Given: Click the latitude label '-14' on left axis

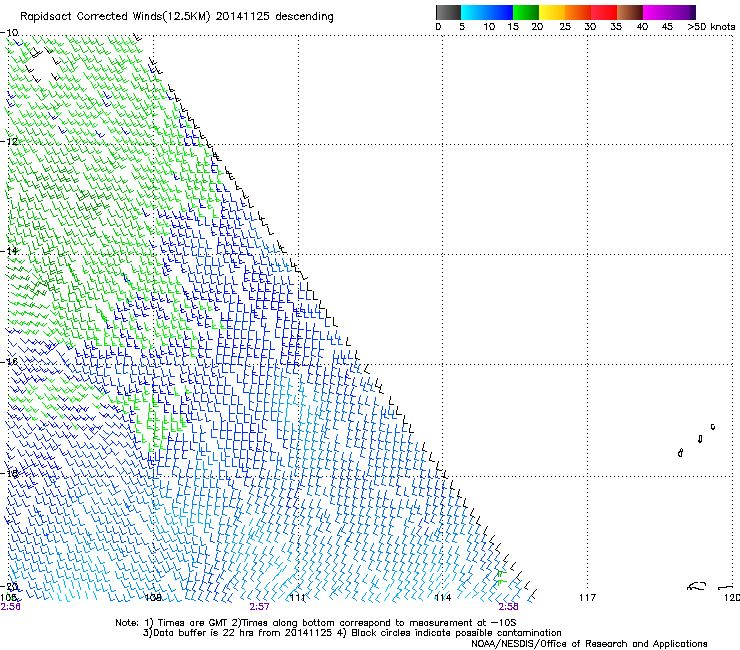Looking at the screenshot, I should pos(9,251).
